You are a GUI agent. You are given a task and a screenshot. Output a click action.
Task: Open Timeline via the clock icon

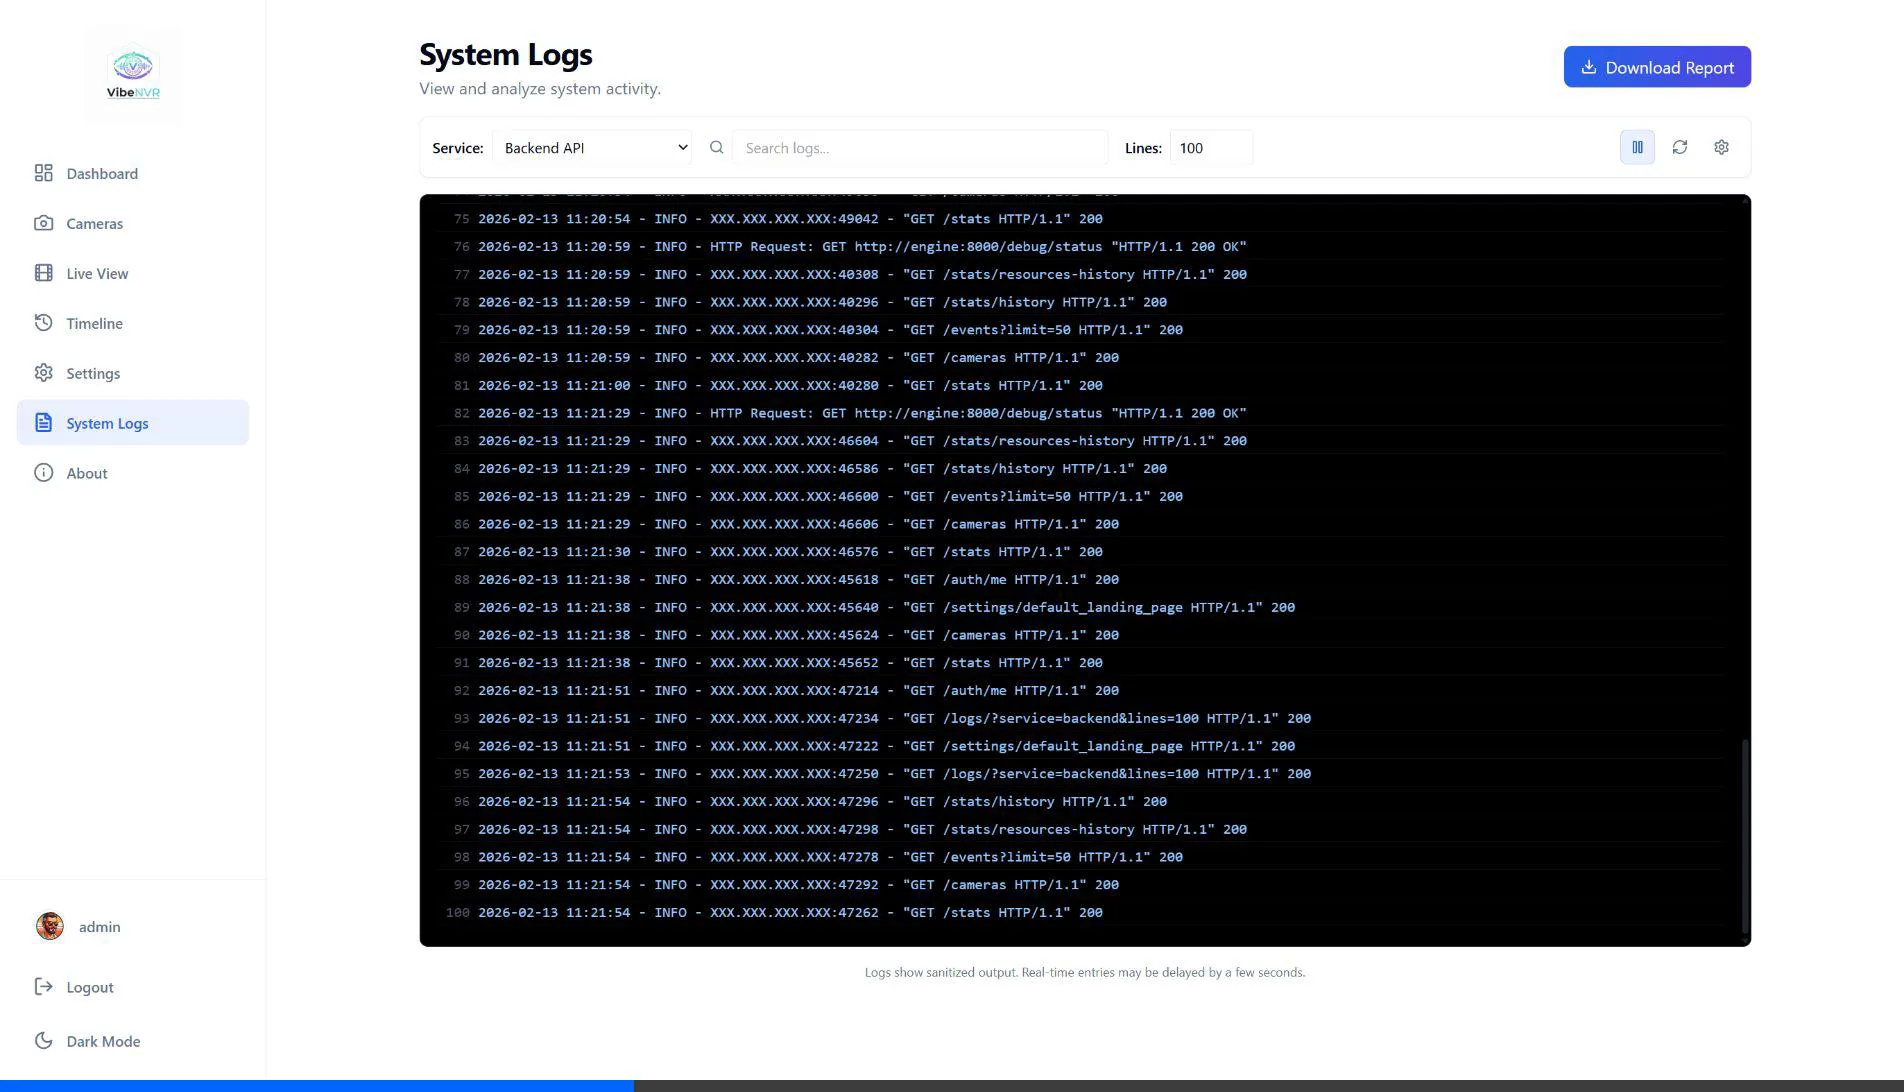tap(44, 323)
